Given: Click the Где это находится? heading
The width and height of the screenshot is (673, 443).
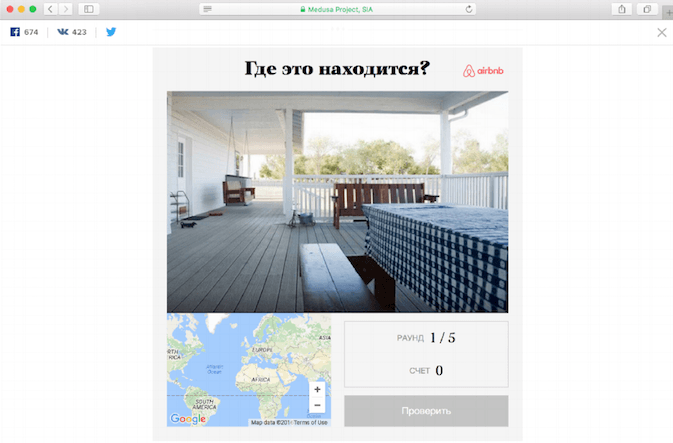Looking at the screenshot, I should point(337,68).
